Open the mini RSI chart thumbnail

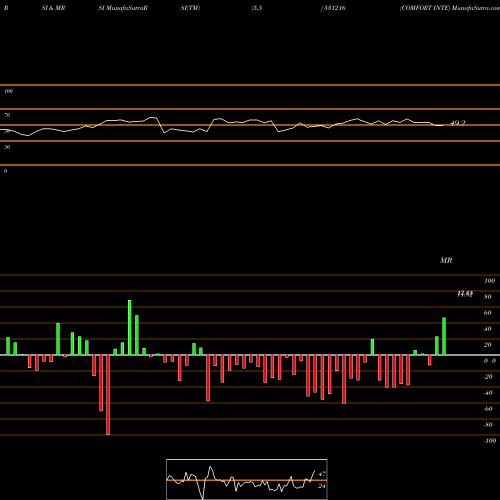(247, 479)
